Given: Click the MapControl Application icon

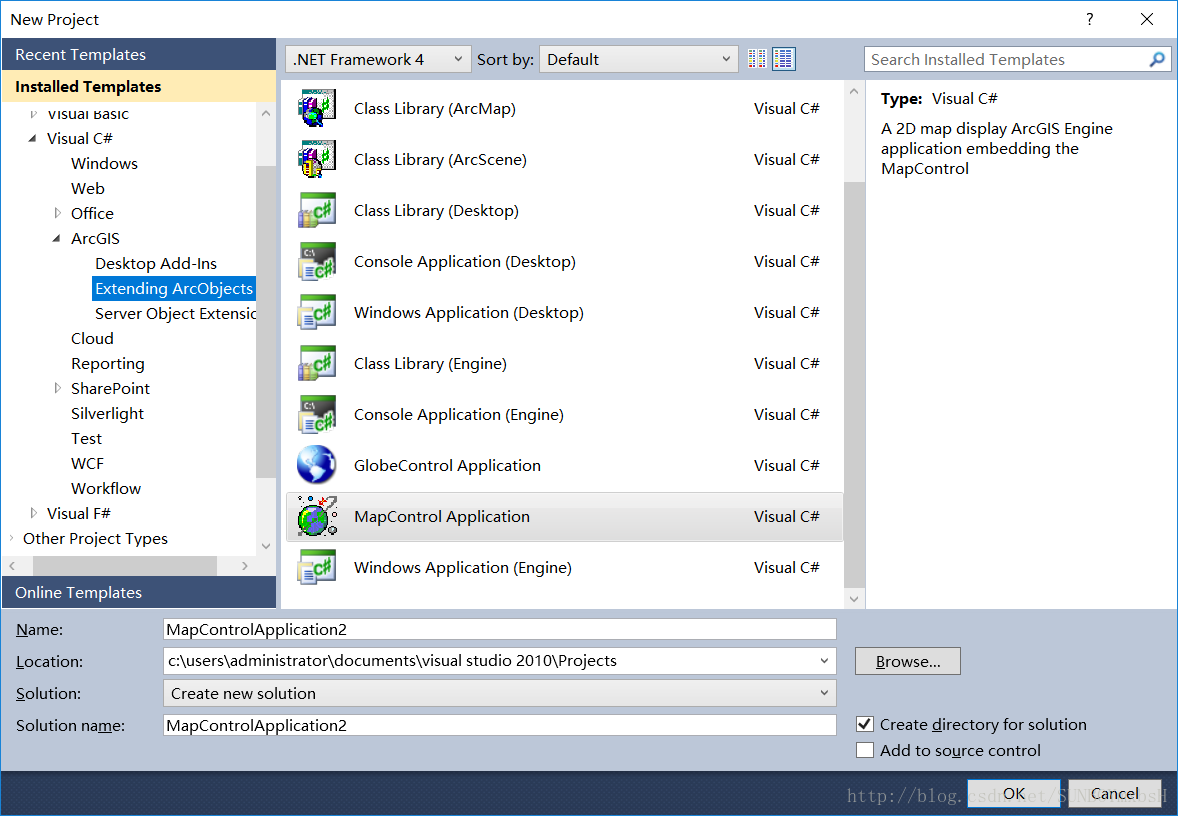Looking at the screenshot, I should 316,516.
